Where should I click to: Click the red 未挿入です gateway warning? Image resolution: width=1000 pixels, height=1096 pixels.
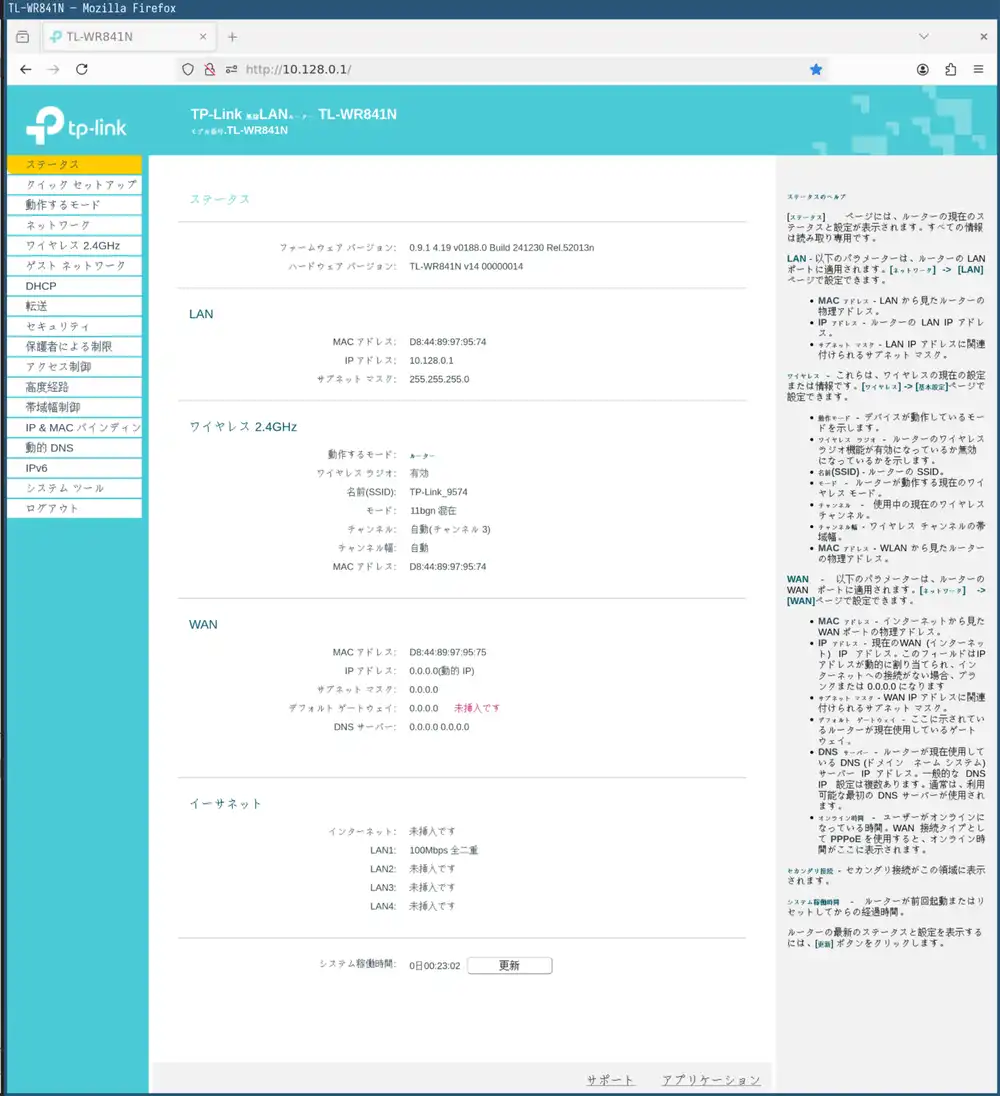click(x=477, y=708)
